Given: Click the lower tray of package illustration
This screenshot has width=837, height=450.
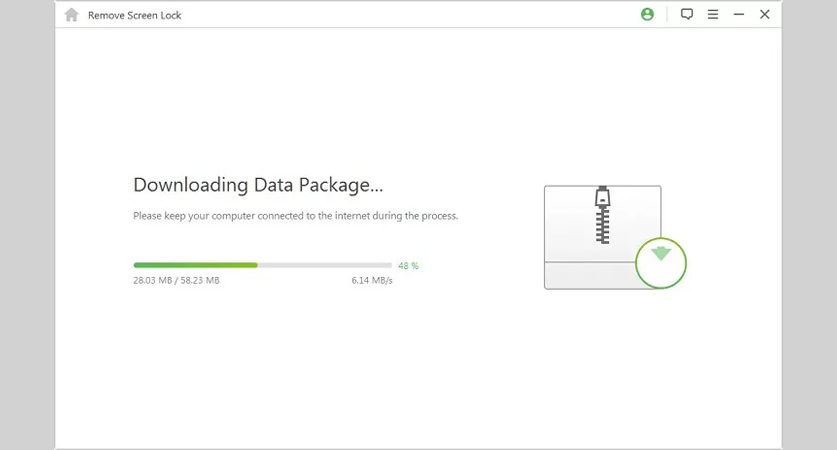Looking at the screenshot, I should 590,275.
